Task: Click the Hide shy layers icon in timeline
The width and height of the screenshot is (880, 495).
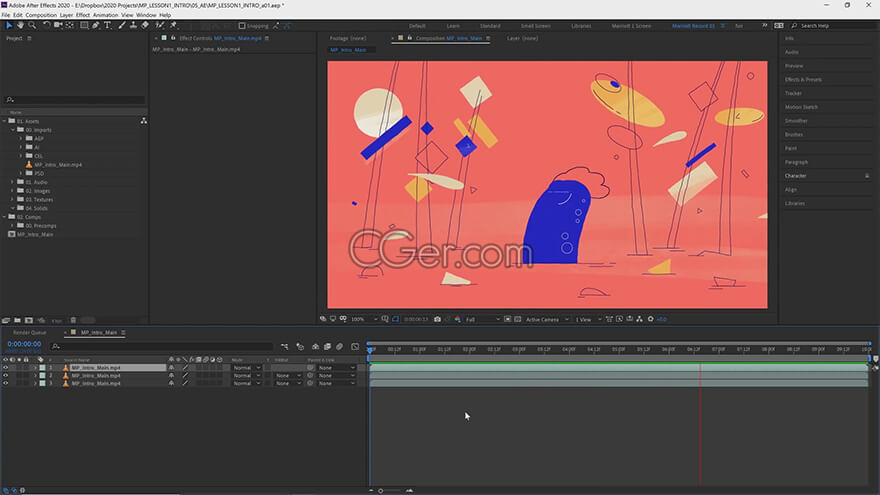Action: point(315,347)
